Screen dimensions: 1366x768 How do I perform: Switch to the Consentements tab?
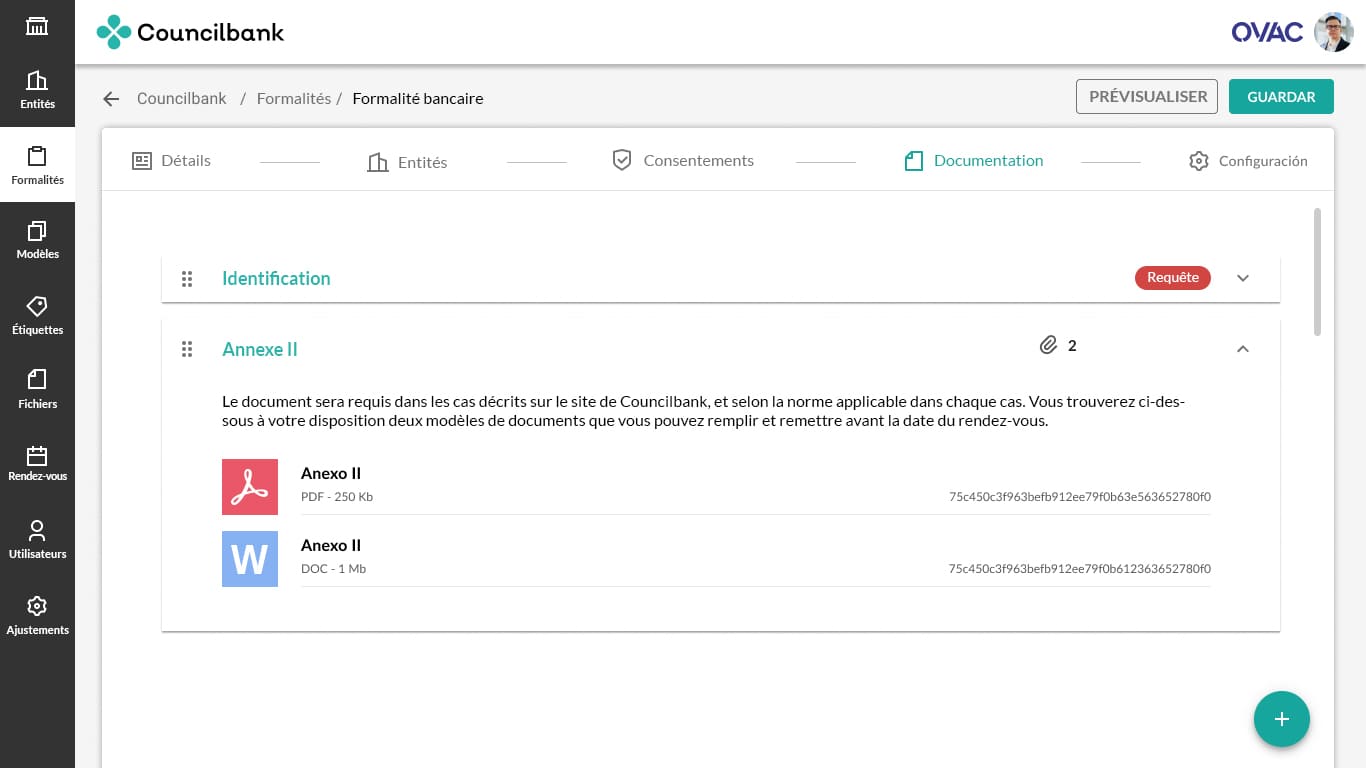(683, 161)
